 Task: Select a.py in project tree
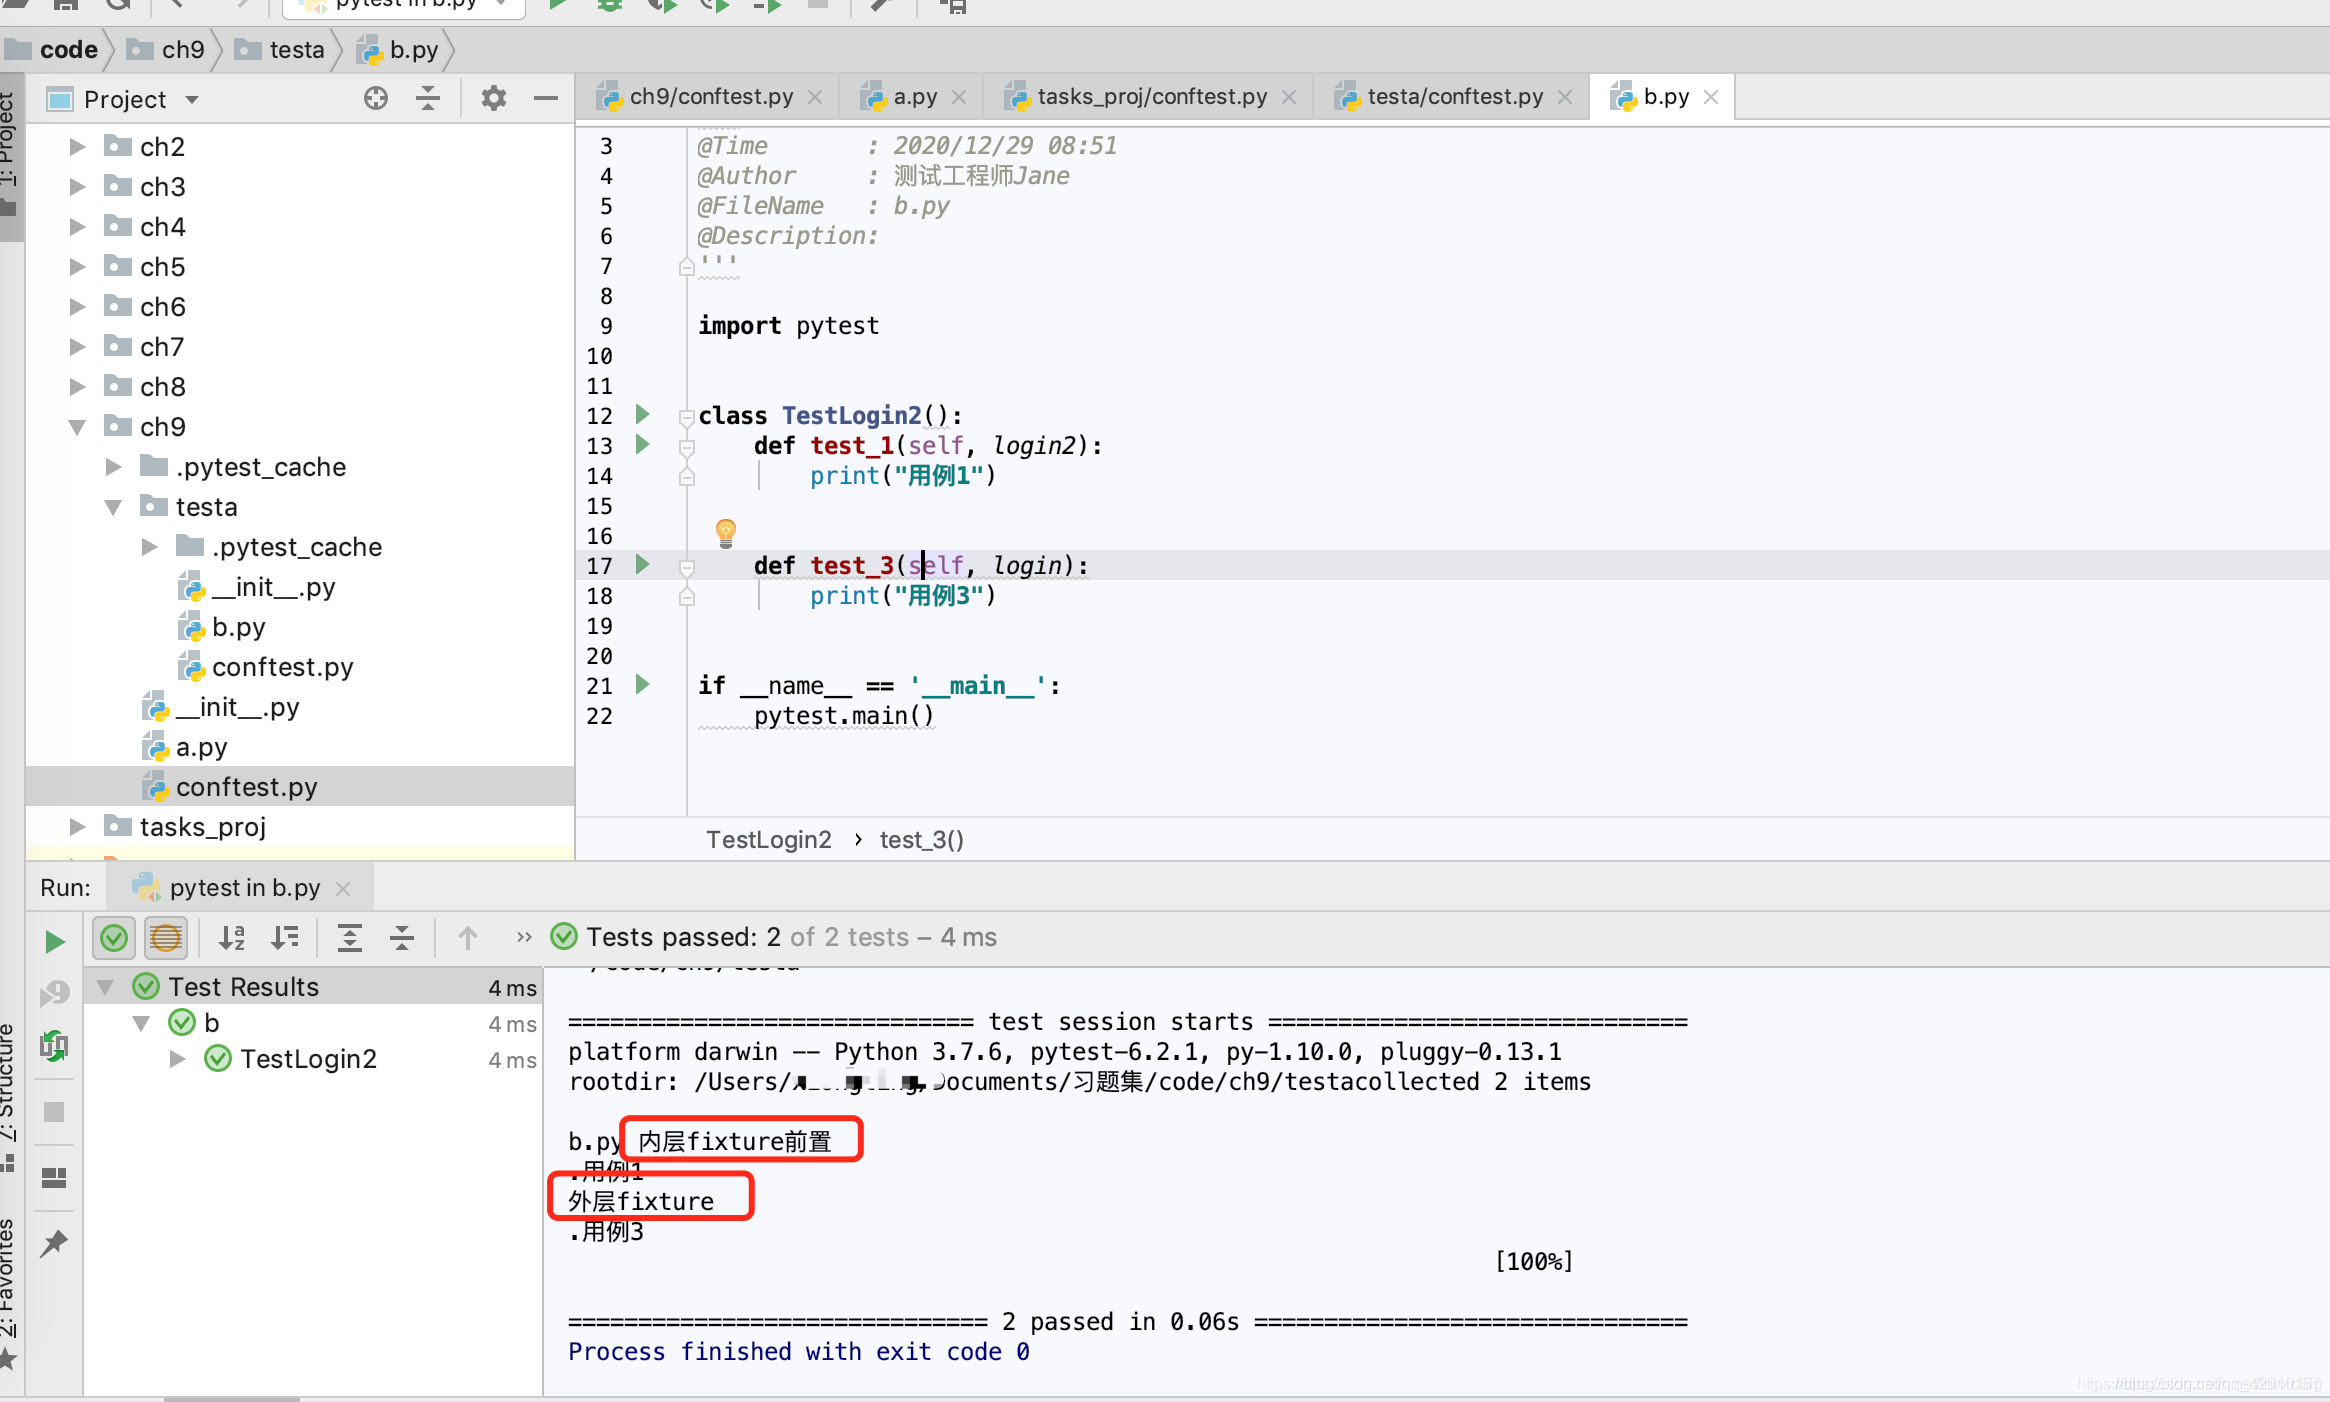tap(201, 747)
